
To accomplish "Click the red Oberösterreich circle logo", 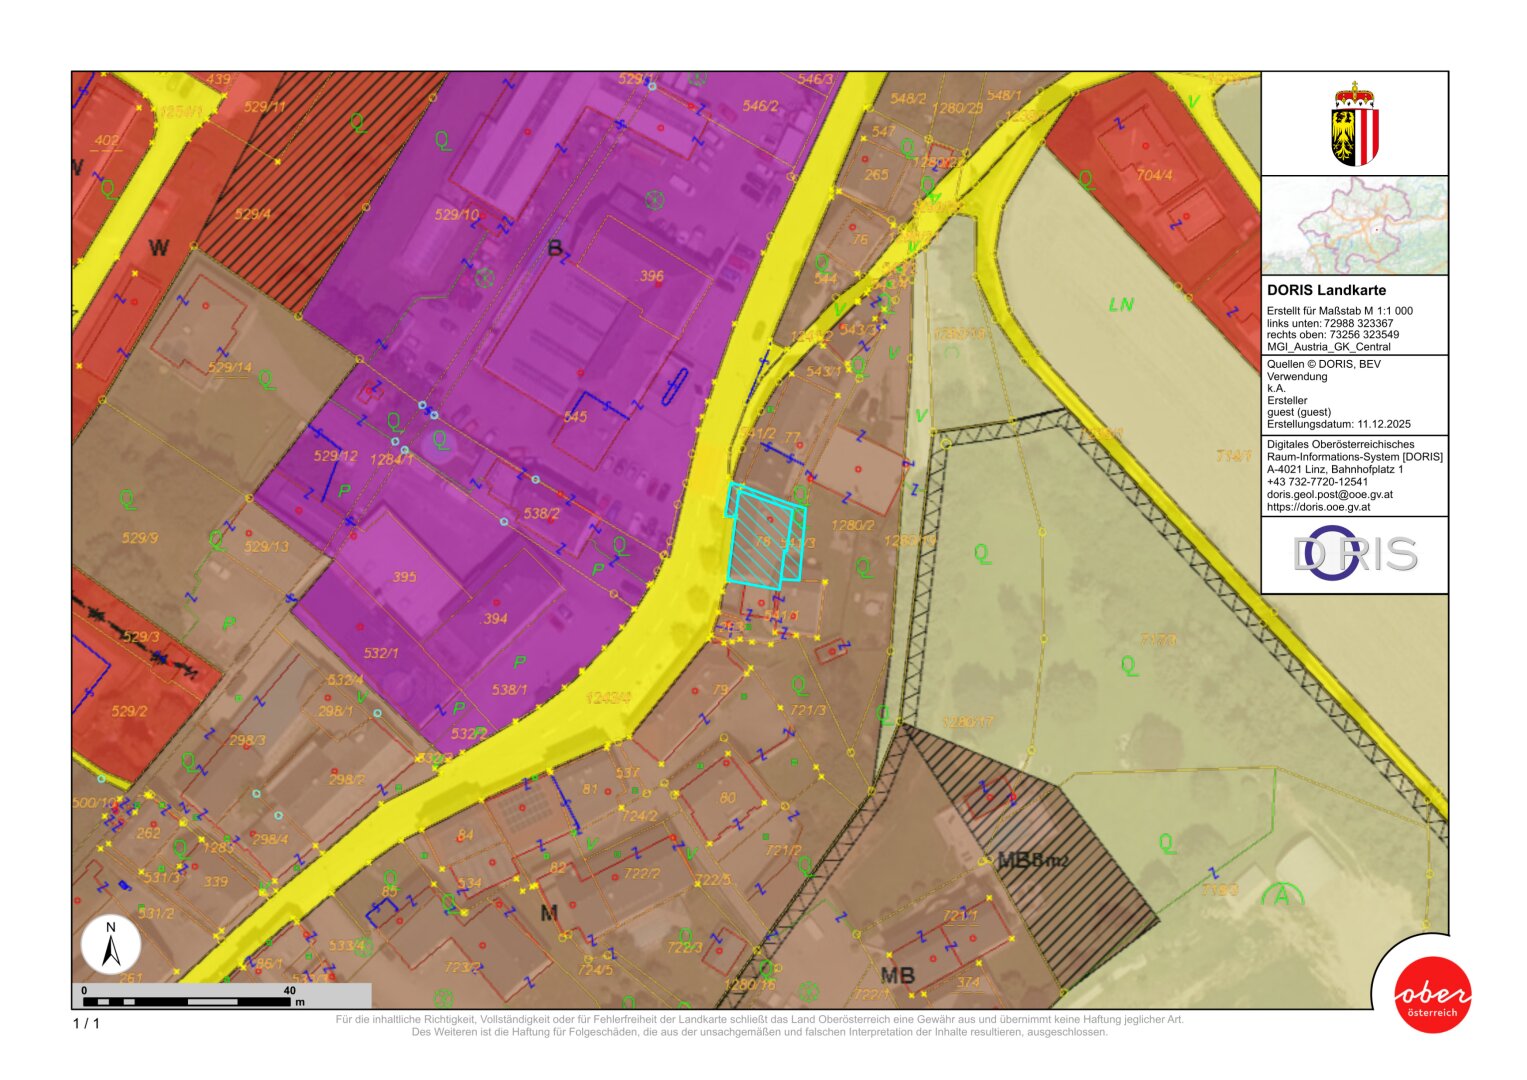I will click(1432, 995).
